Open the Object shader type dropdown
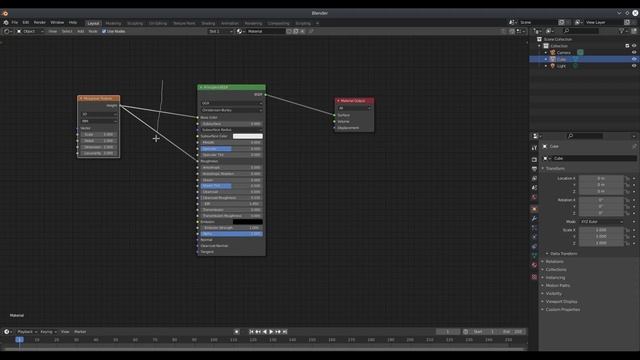Image resolution: width=640 pixels, height=360 pixels. pos(30,31)
